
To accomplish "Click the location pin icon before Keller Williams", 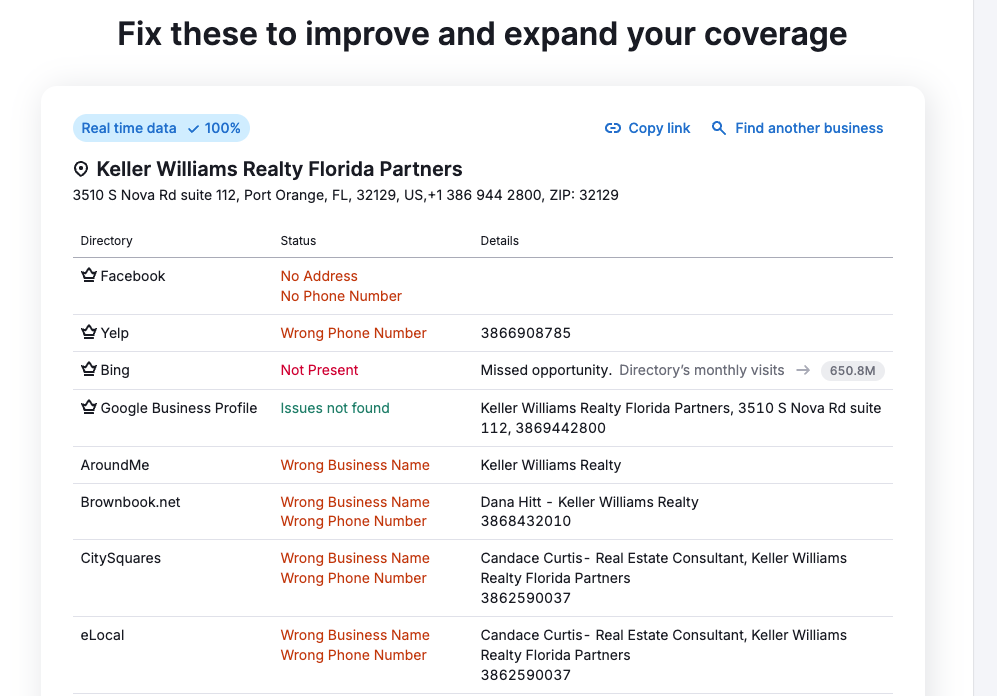I will pos(81,169).
